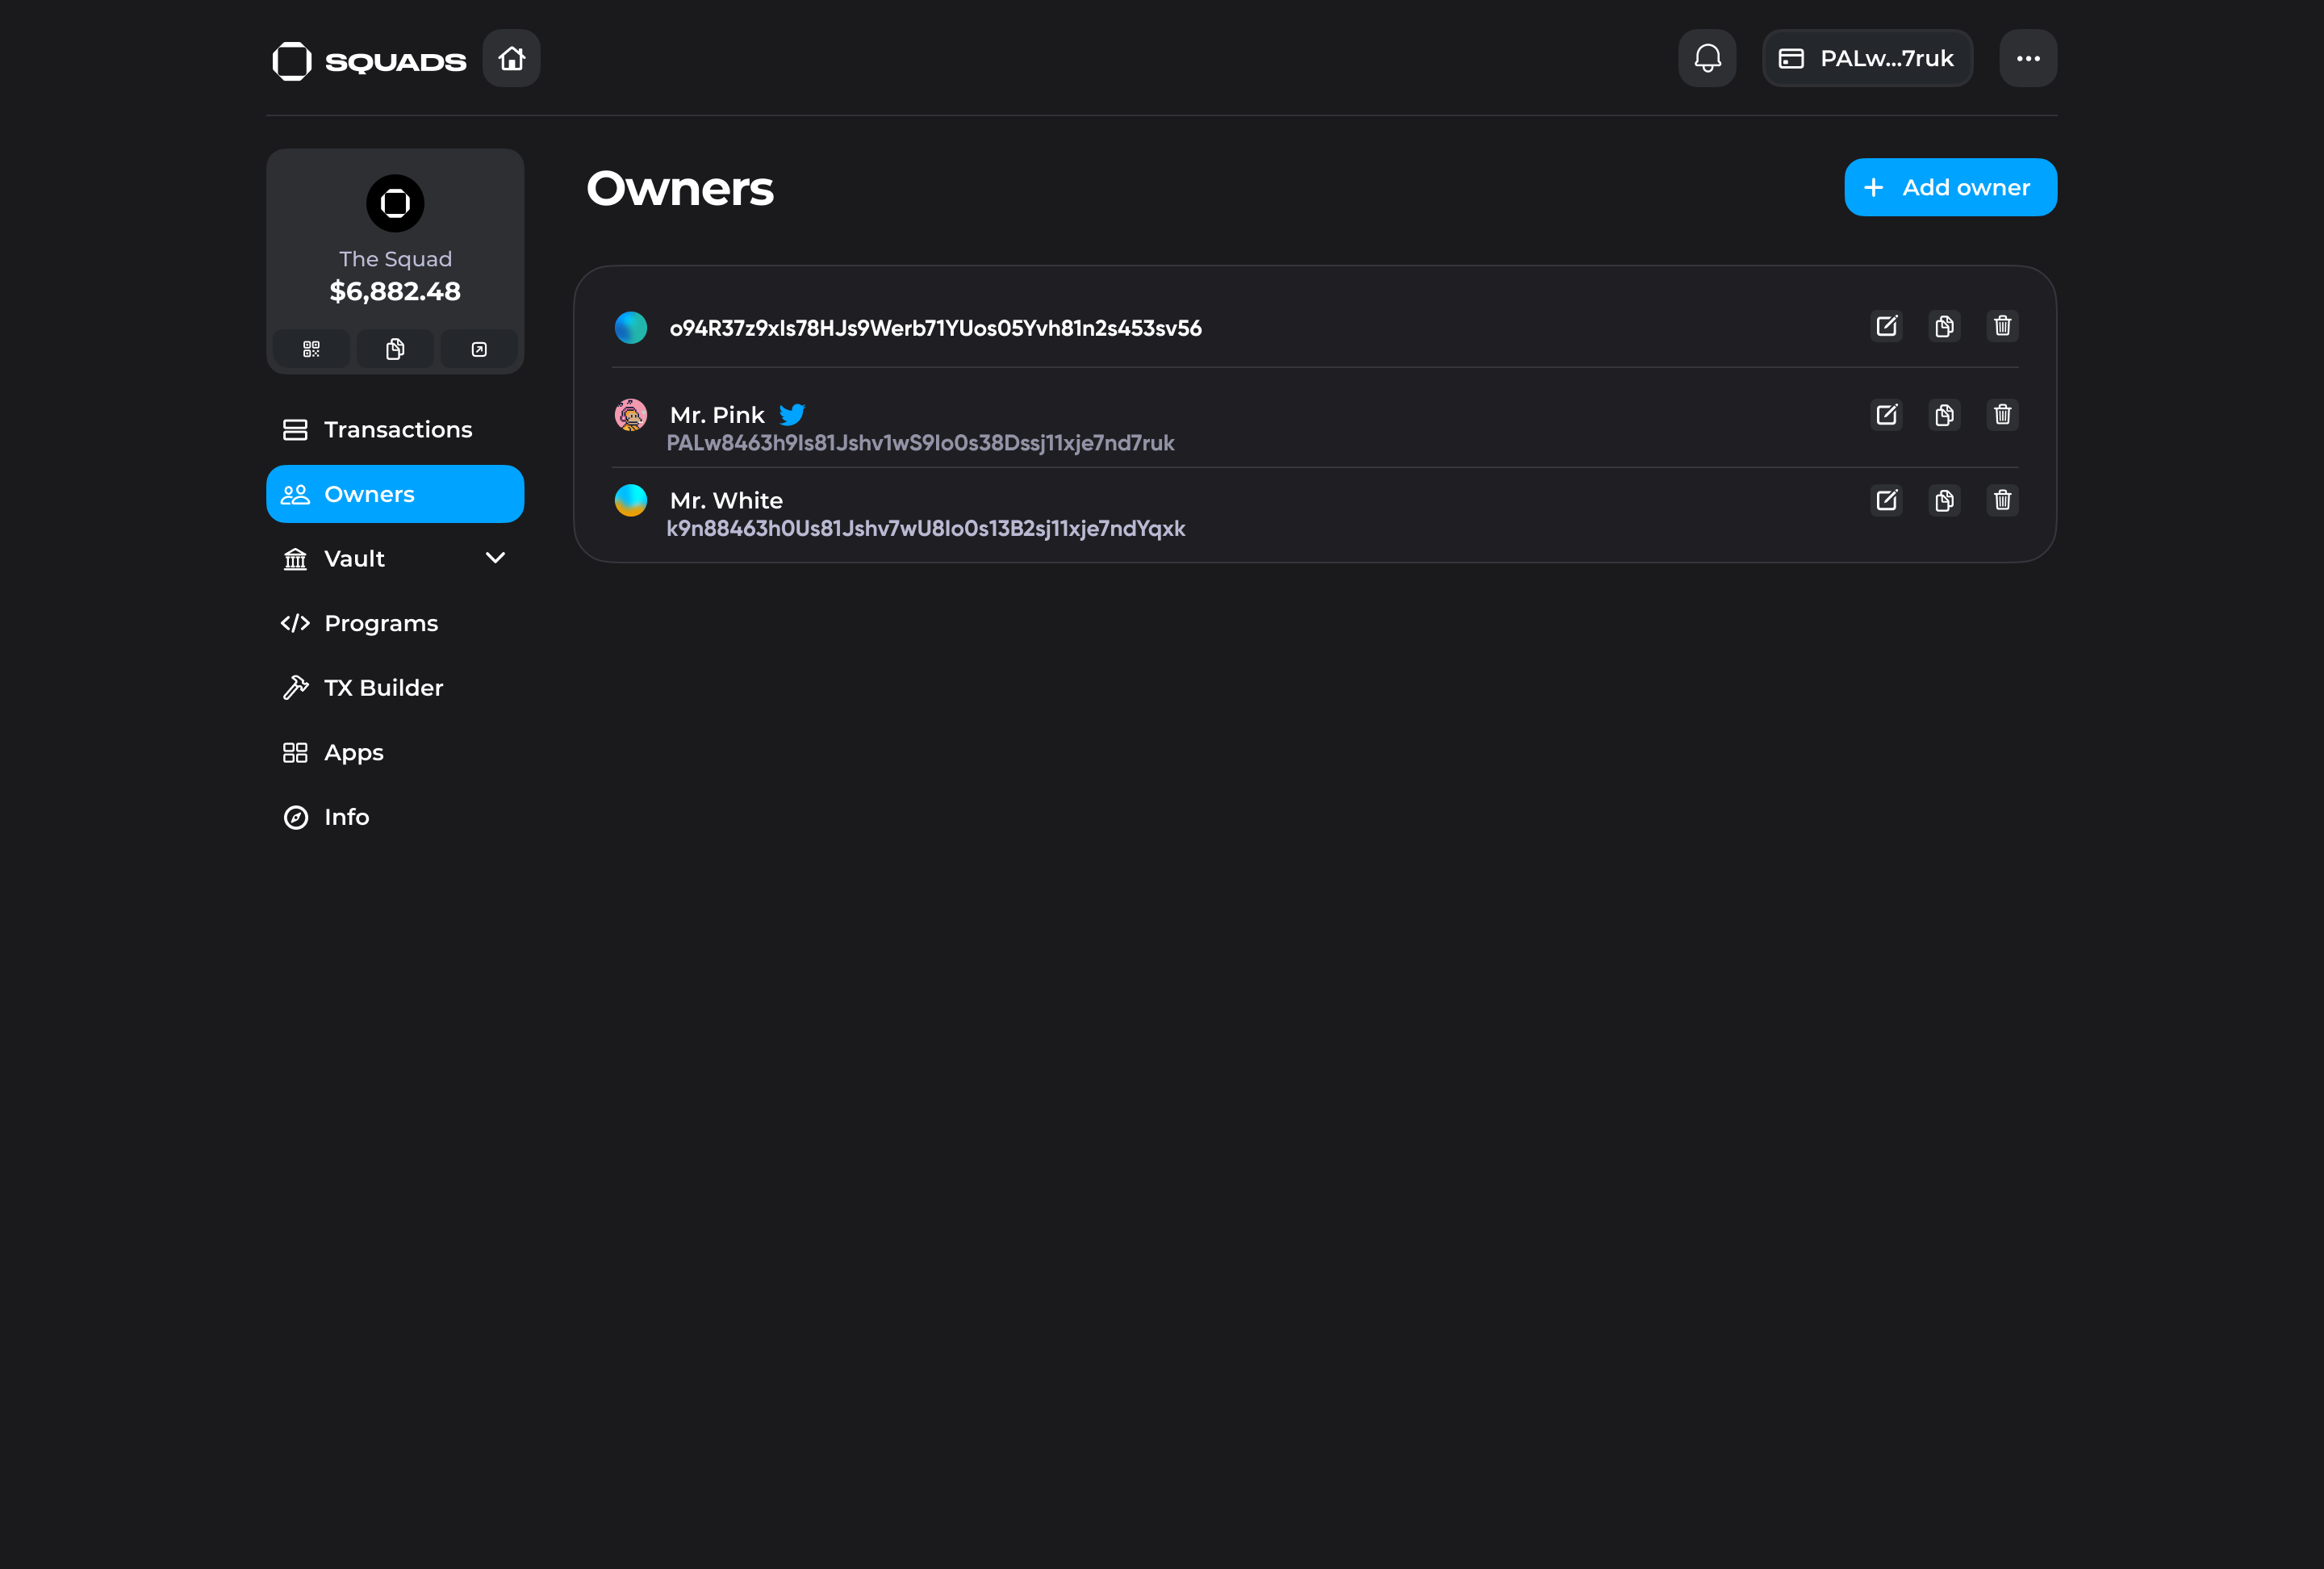Open the three-dots more menu

click(2027, 58)
